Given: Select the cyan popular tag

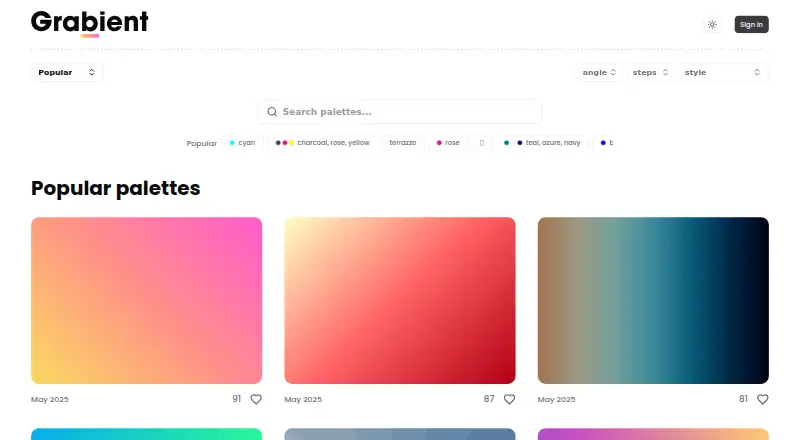Looking at the screenshot, I should tap(242, 143).
